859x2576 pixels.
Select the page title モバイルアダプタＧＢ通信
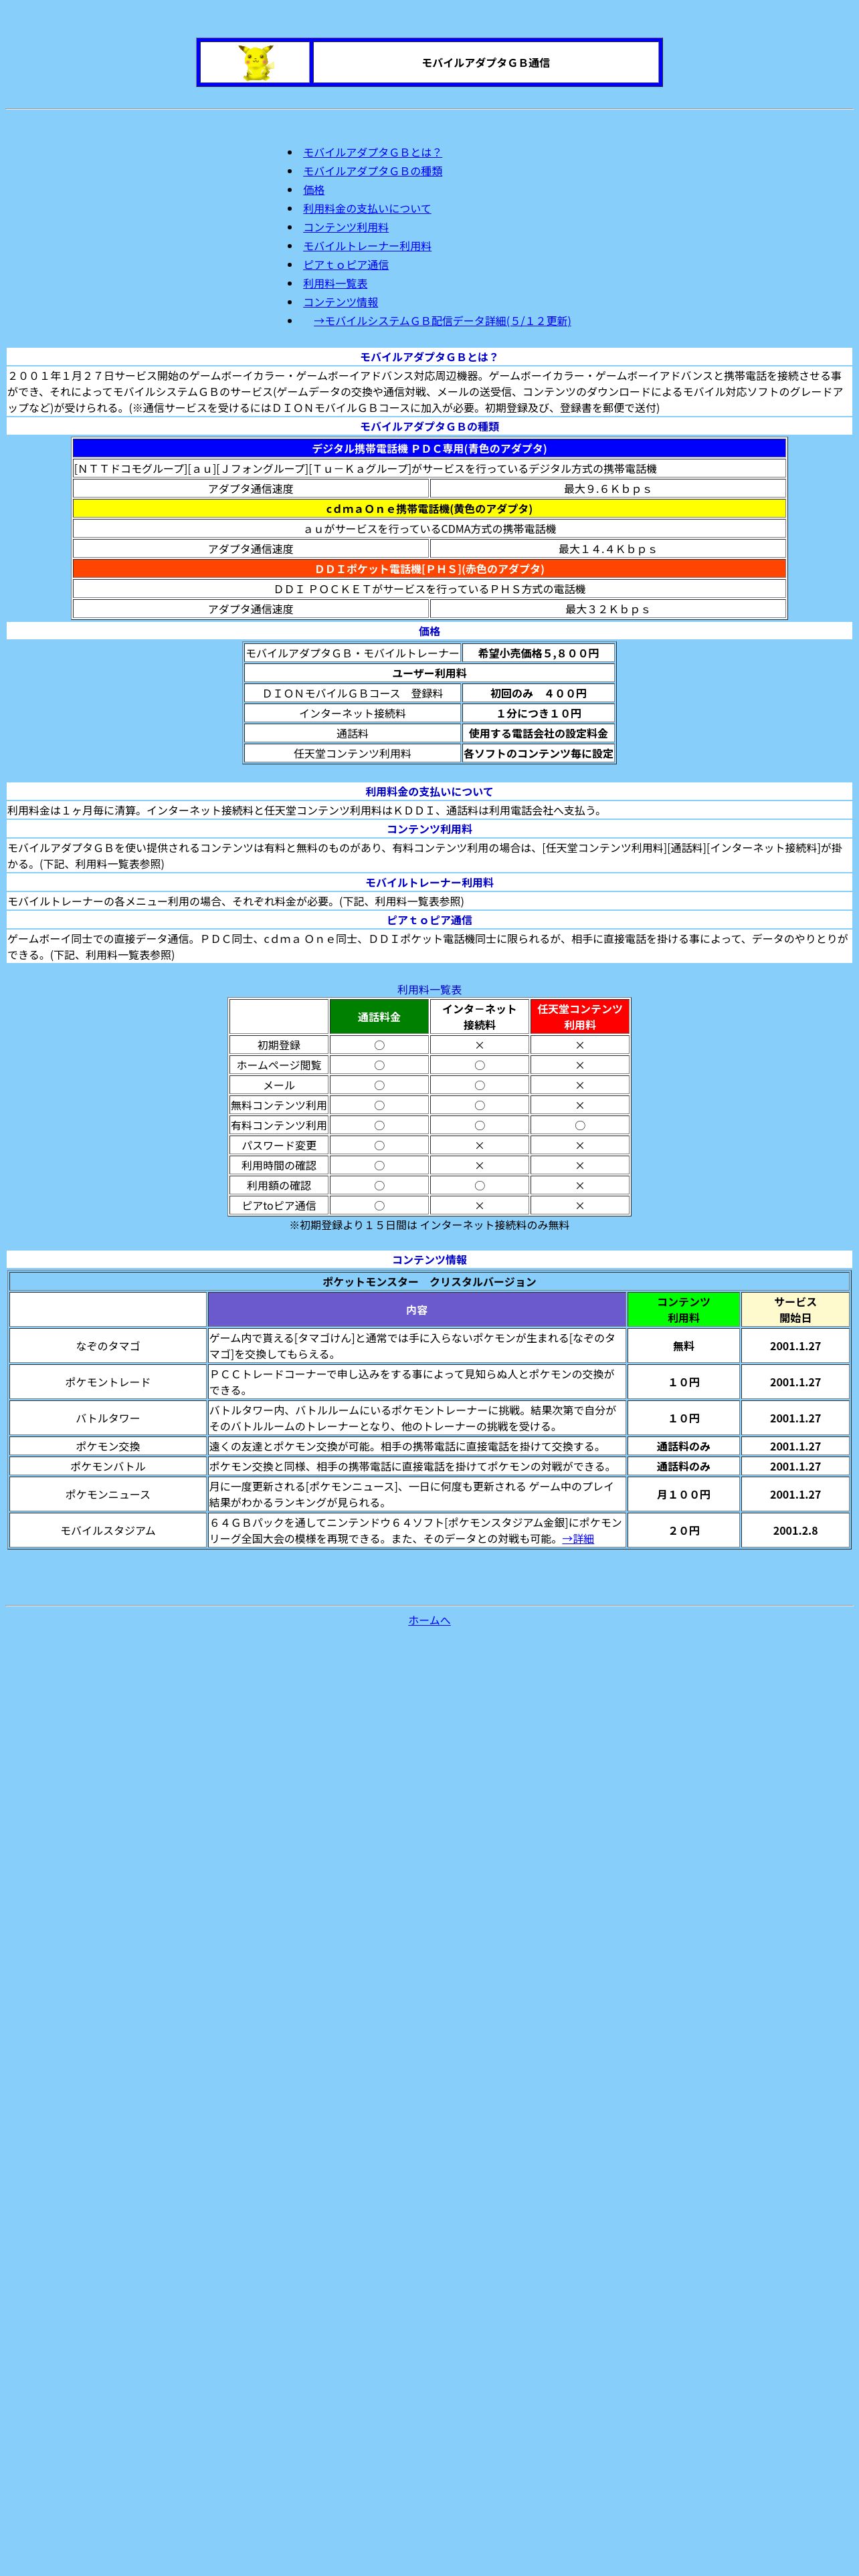[x=486, y=63]
